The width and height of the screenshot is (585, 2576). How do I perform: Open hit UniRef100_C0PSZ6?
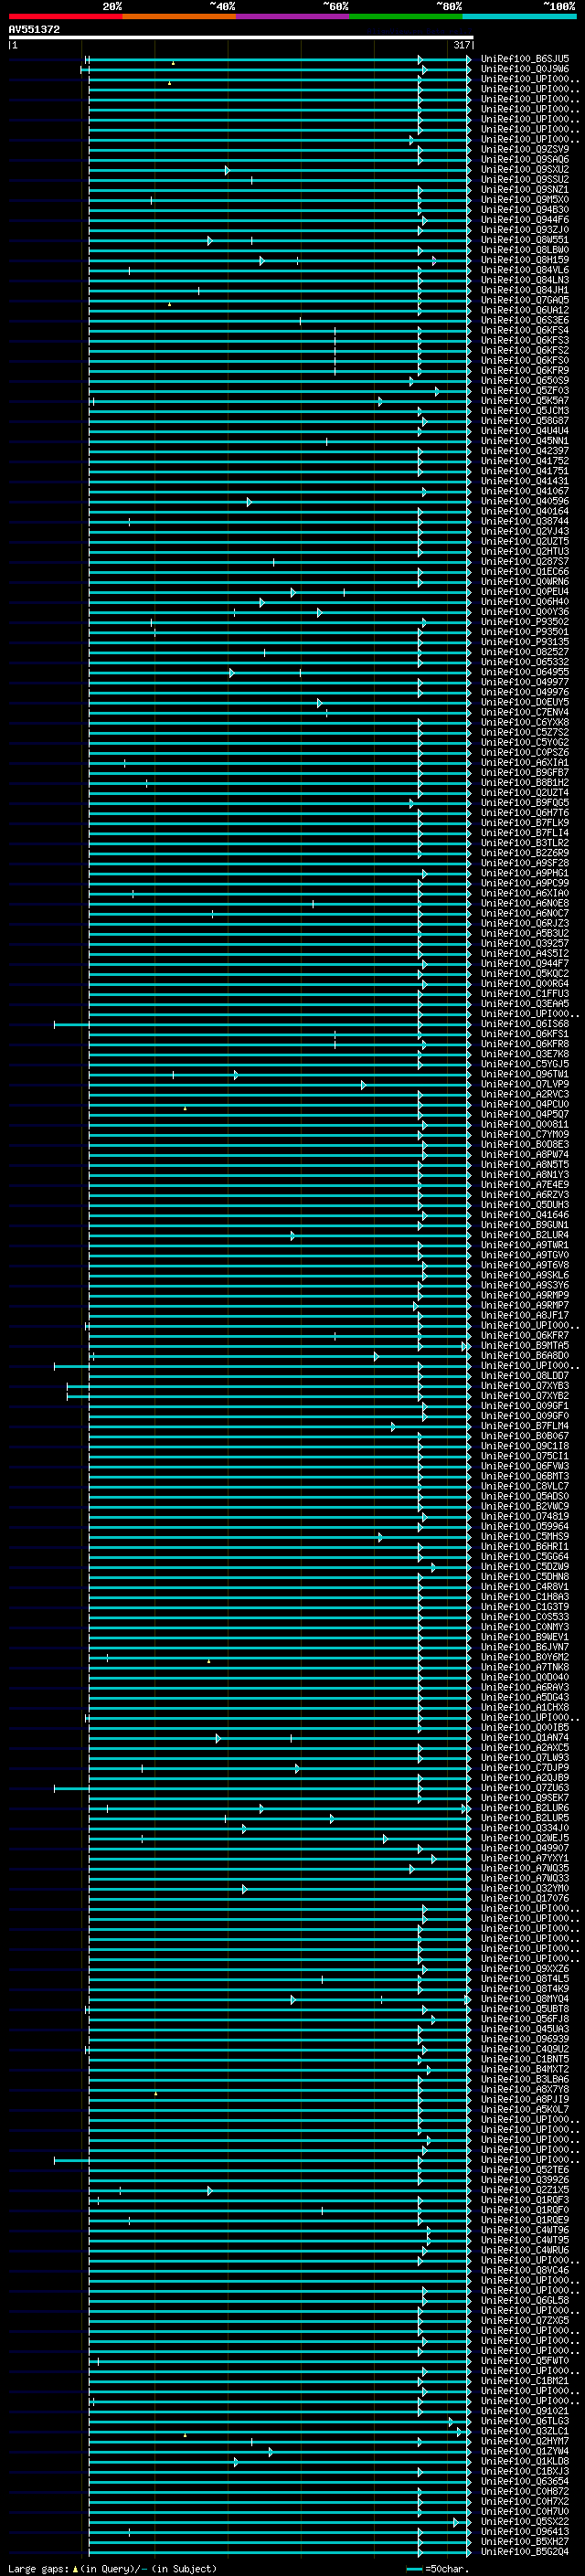pos(525,752)
